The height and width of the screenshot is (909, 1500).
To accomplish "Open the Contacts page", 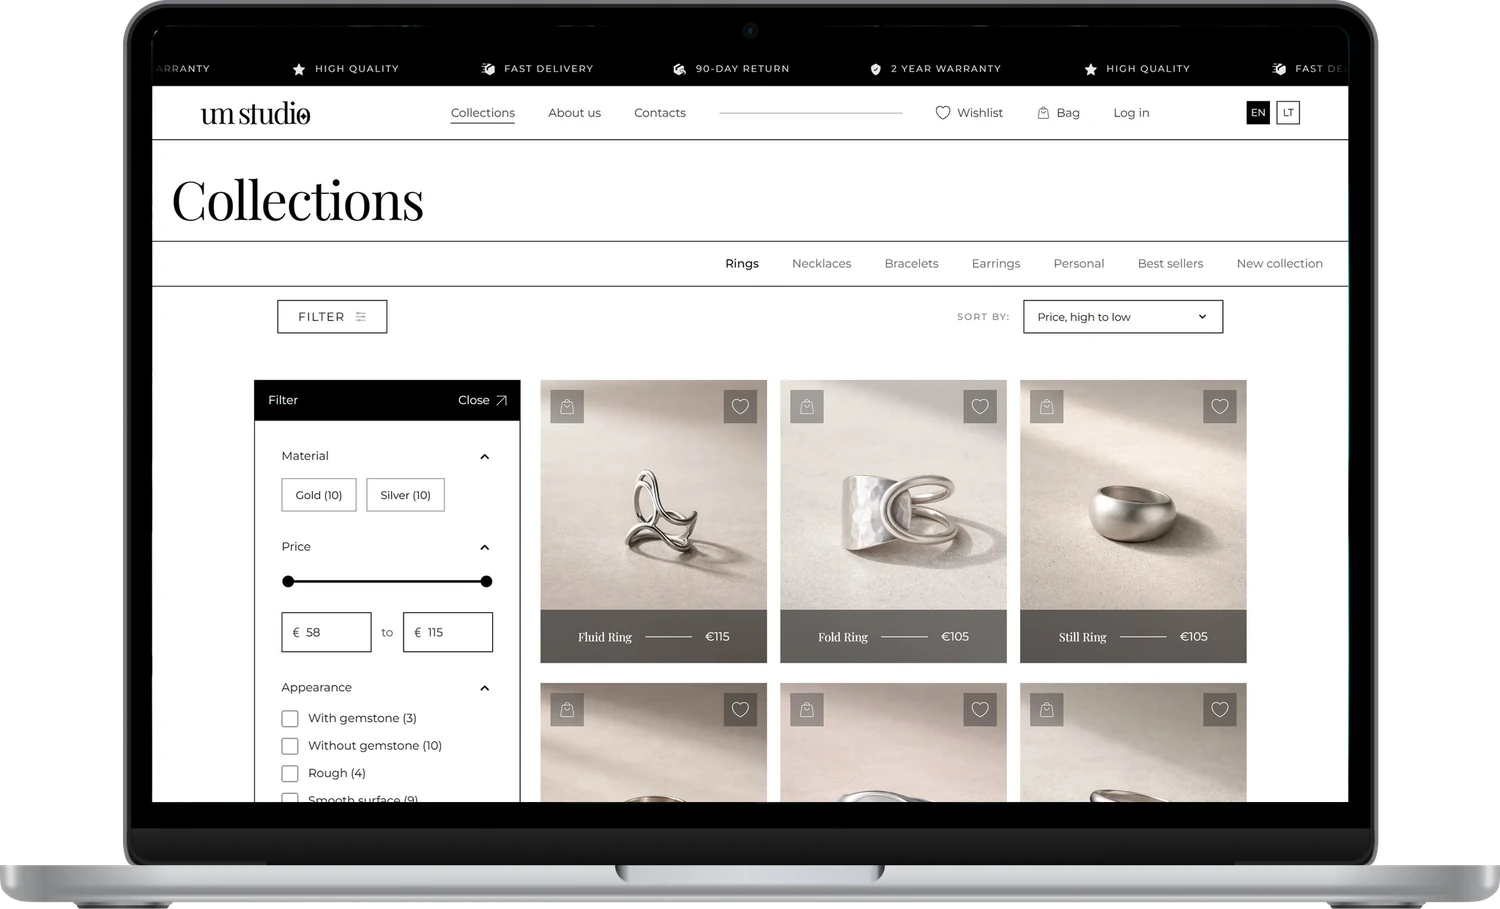I will click(660, 113).
